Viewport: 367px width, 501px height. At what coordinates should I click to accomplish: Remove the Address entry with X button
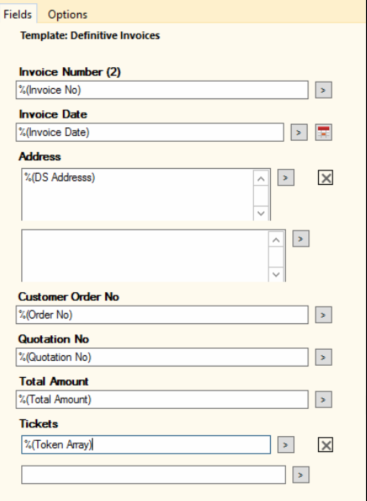pos(325,178)
